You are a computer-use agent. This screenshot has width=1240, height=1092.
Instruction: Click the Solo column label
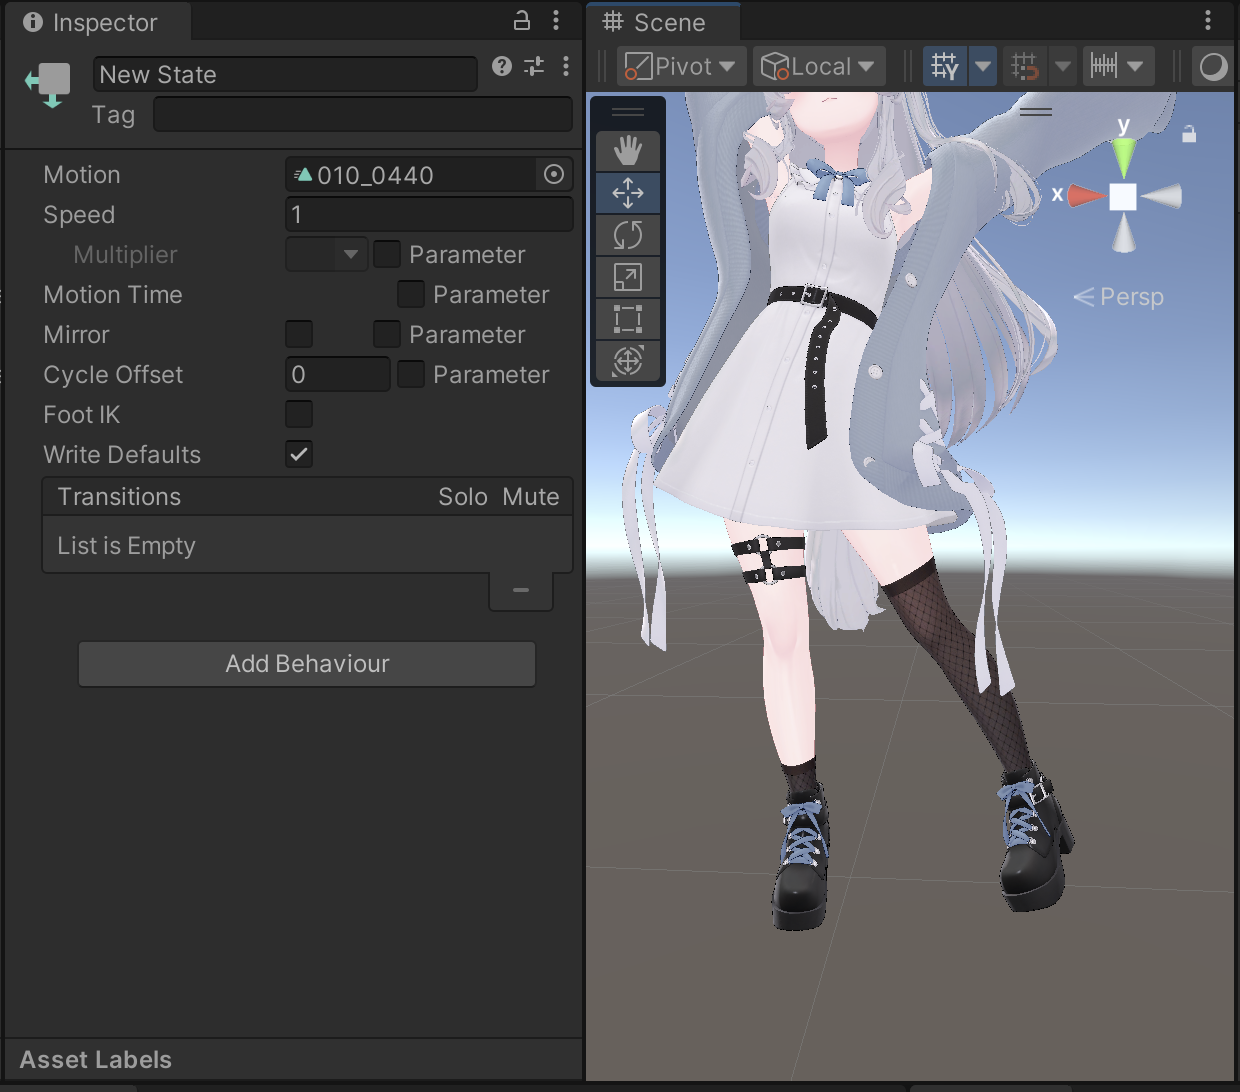(463, 497)
